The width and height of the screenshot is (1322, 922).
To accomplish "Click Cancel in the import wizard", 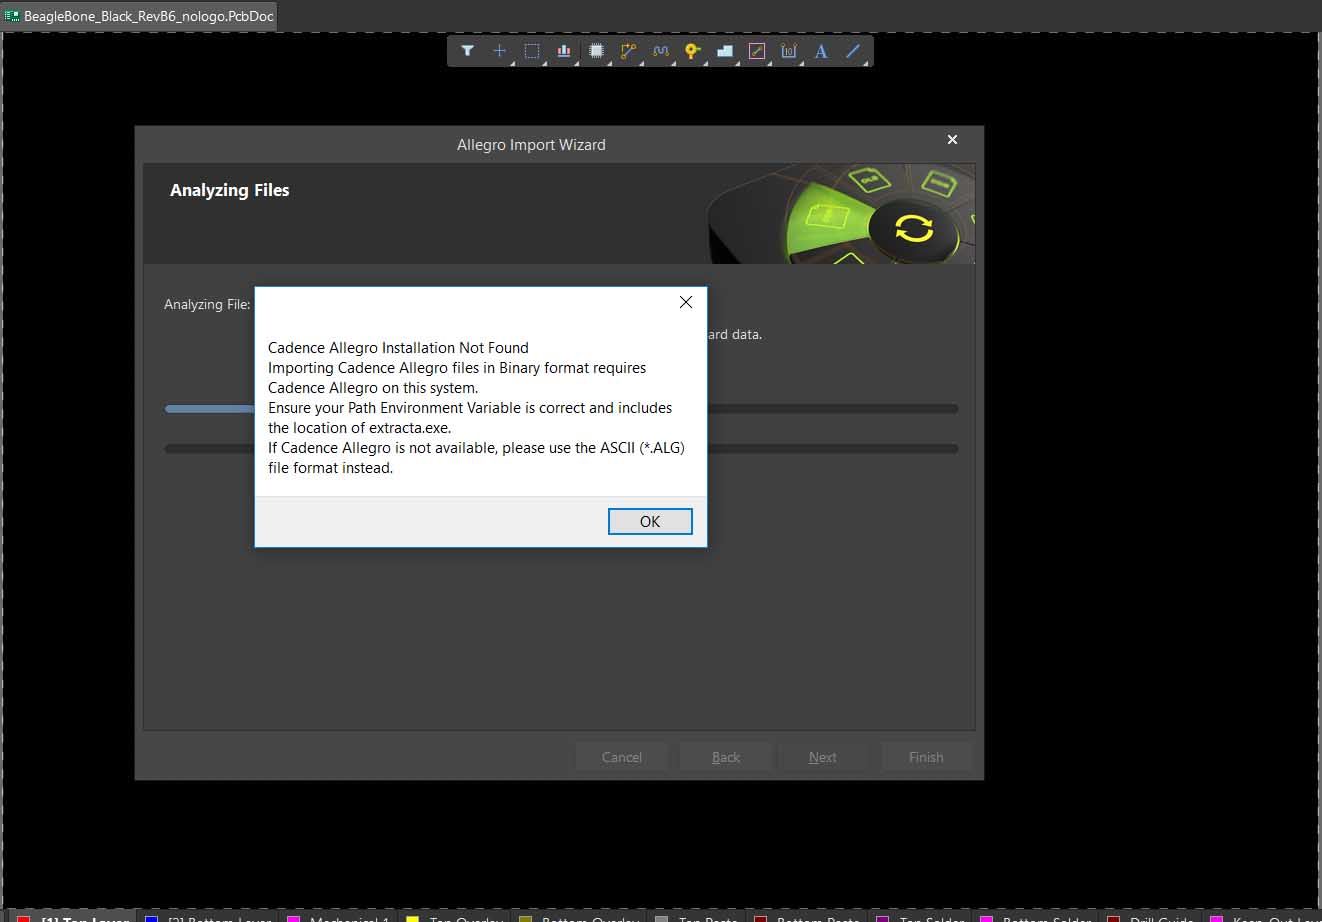I will [x=622, y=757].
